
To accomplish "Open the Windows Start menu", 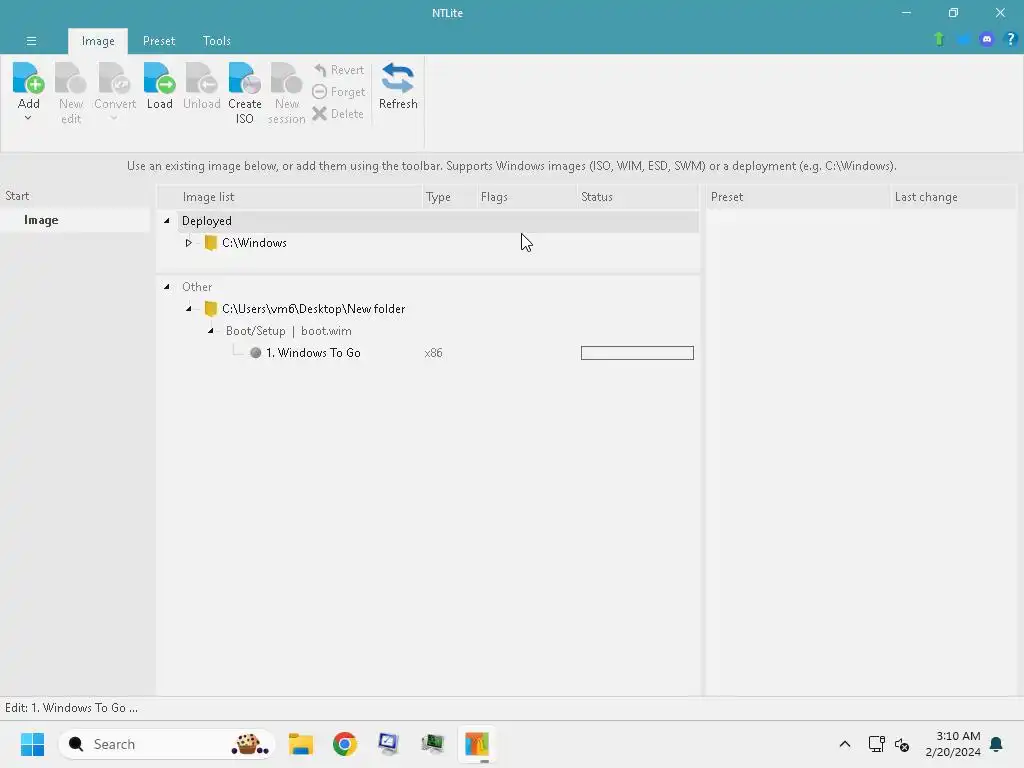I will 32,744.
